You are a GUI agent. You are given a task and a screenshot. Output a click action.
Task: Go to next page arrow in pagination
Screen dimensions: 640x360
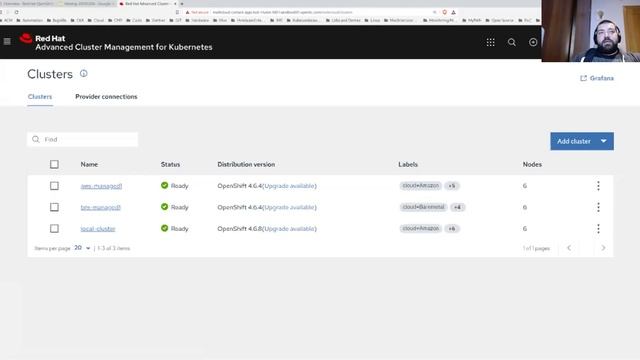click(x=603, y=248)
